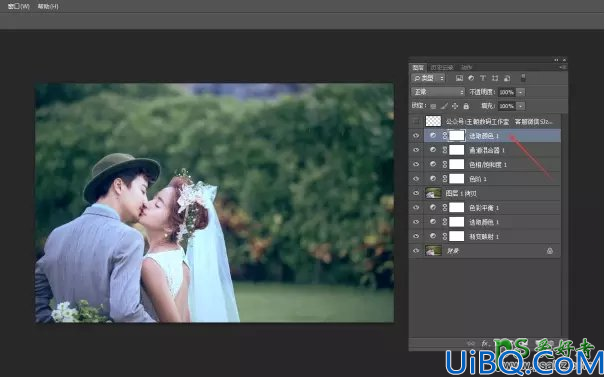Screen dimensions: 605x377
Task: Select the 色相/饱和度 1 layer name
Action: (x=488, y=165)
